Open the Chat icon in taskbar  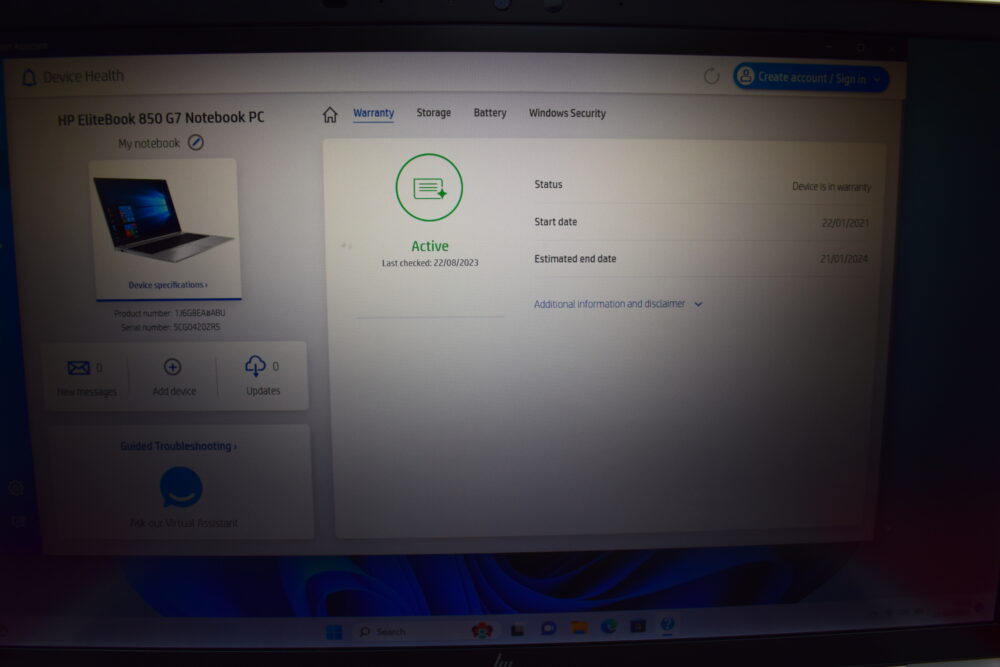click(548, 629)
